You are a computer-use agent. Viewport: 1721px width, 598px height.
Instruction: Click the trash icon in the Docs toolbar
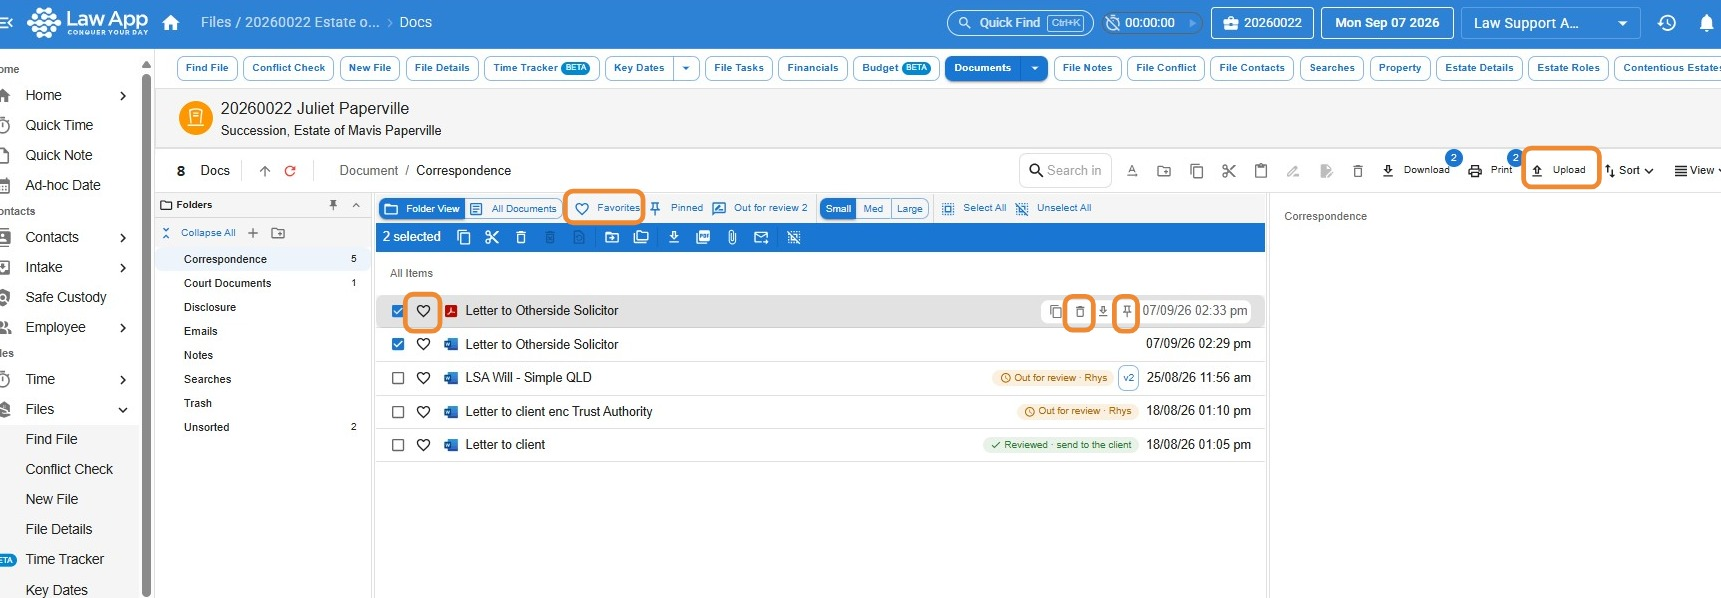pyautogui.click(x=1358, y=171)
